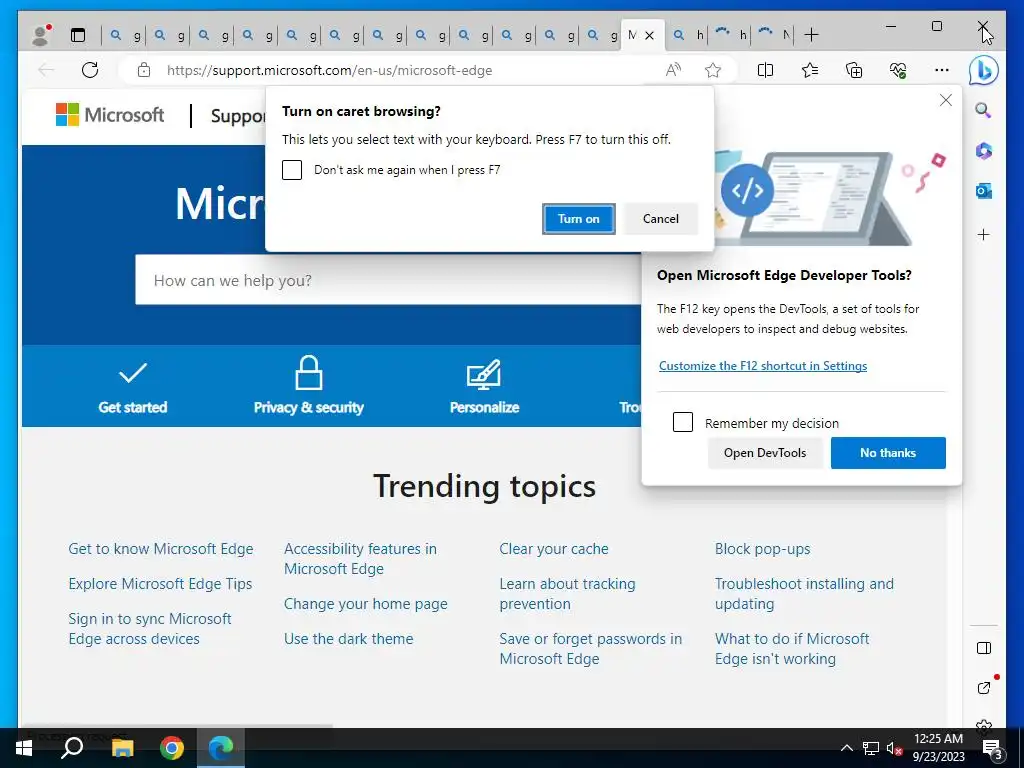
Task: Open the taskbar clock and date
Action: coord(938,748)
